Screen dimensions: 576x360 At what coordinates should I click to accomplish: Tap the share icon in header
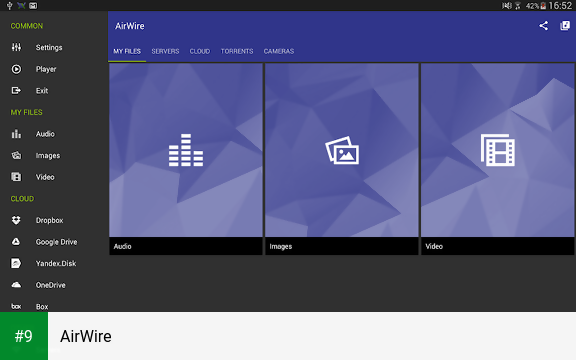(543, 26)
